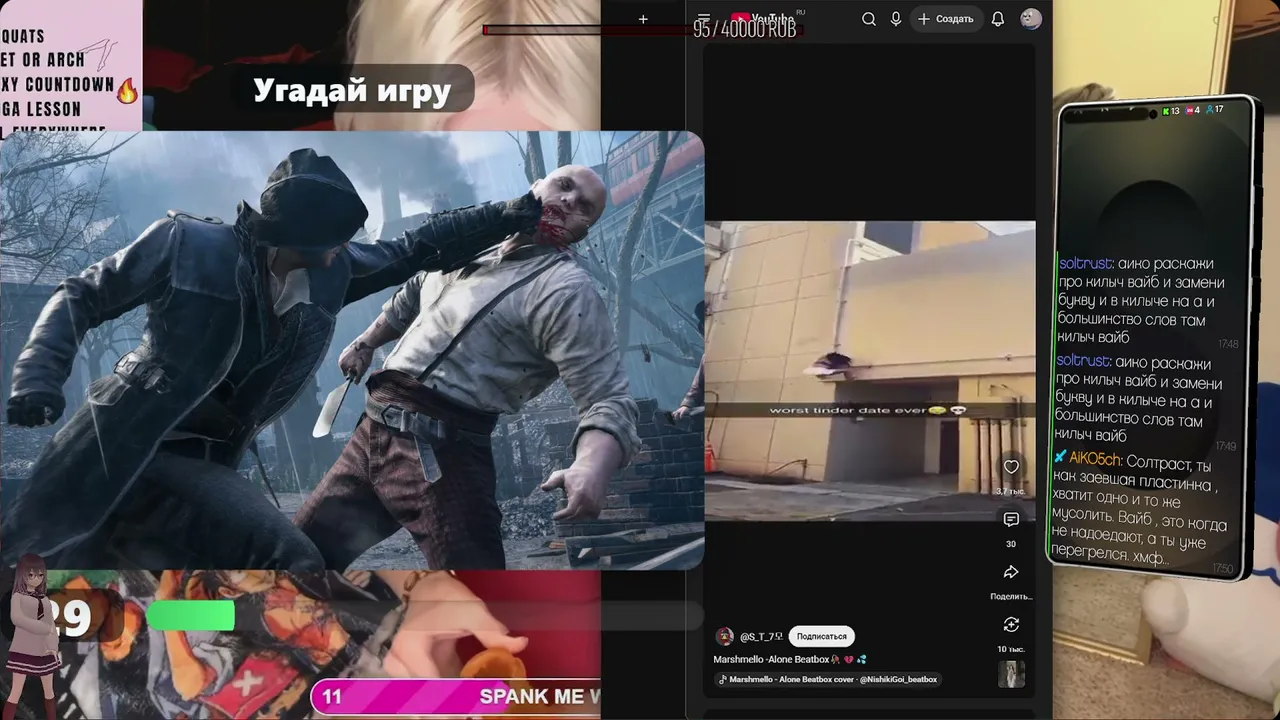Click the pink 'SPANK ME' goal bar

[456, 696]
